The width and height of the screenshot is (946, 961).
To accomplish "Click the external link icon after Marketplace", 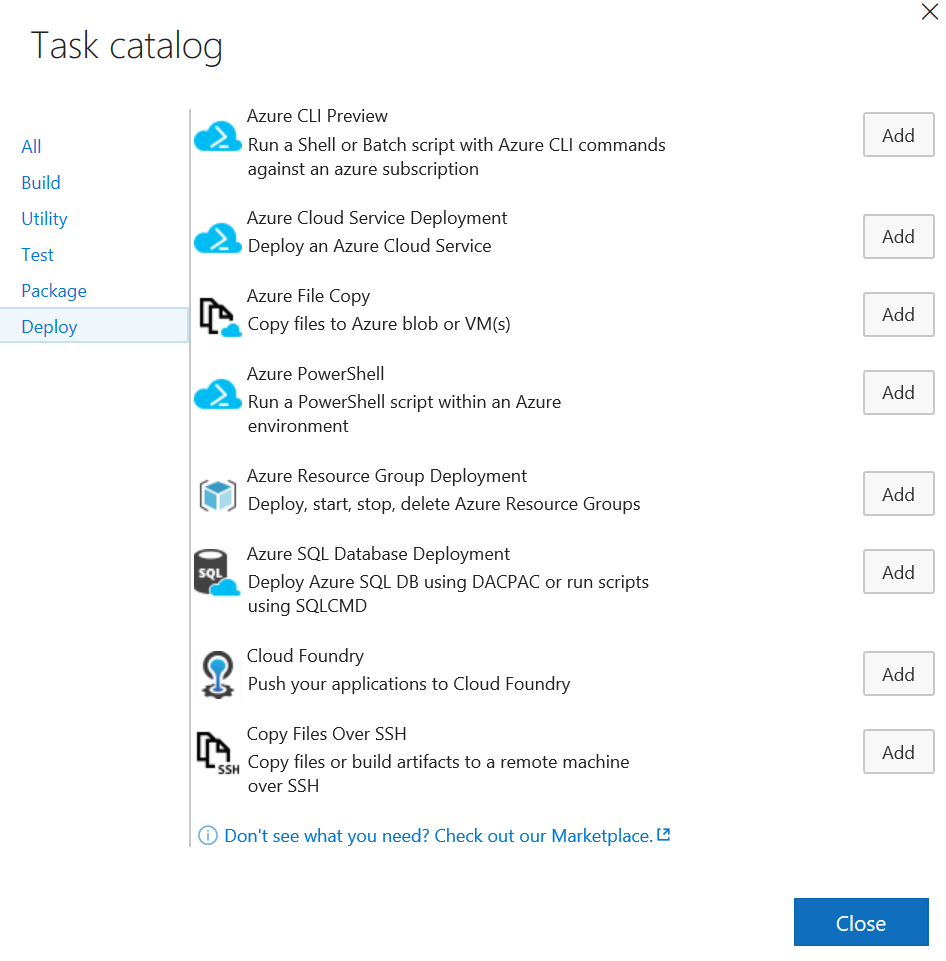I will (x=664, y=834).
